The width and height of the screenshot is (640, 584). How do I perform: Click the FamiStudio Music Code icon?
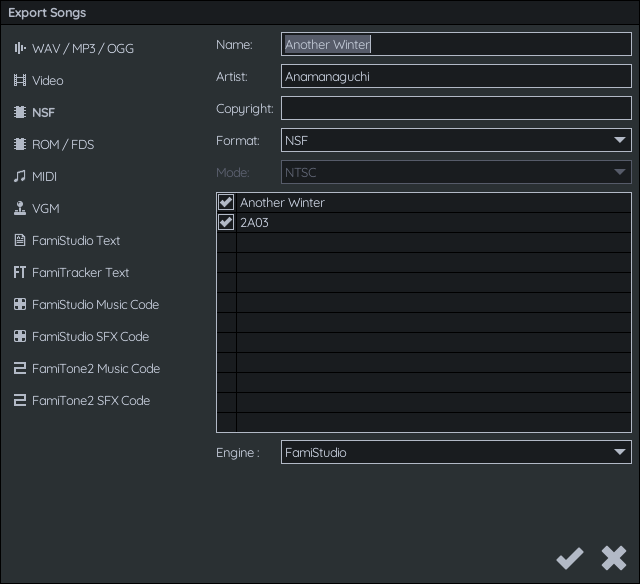point(20,304)
